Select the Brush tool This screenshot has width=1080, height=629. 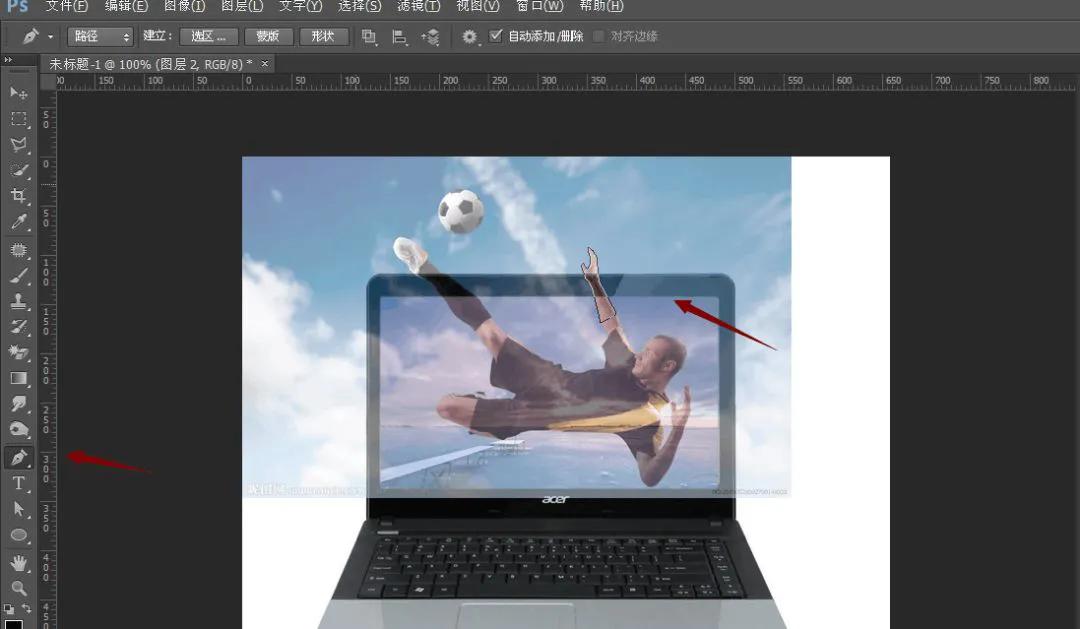pos(18,274)
